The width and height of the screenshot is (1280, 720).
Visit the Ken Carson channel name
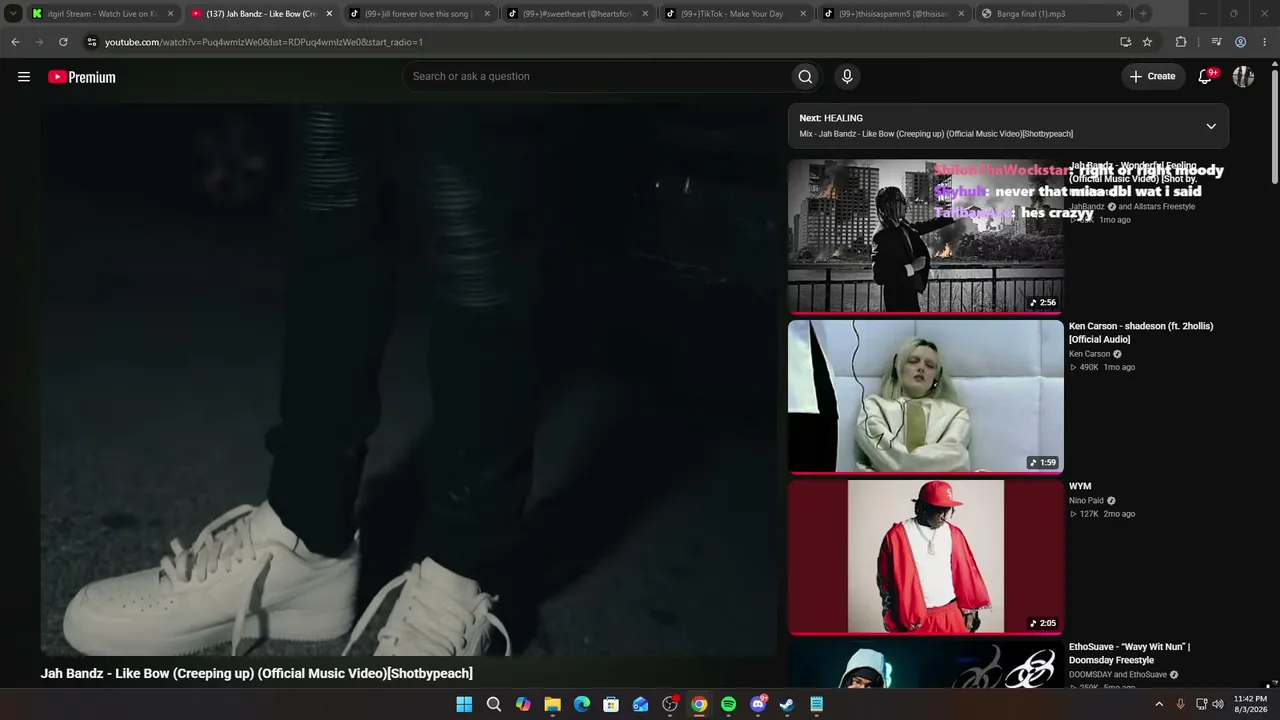coord(1089,354)
